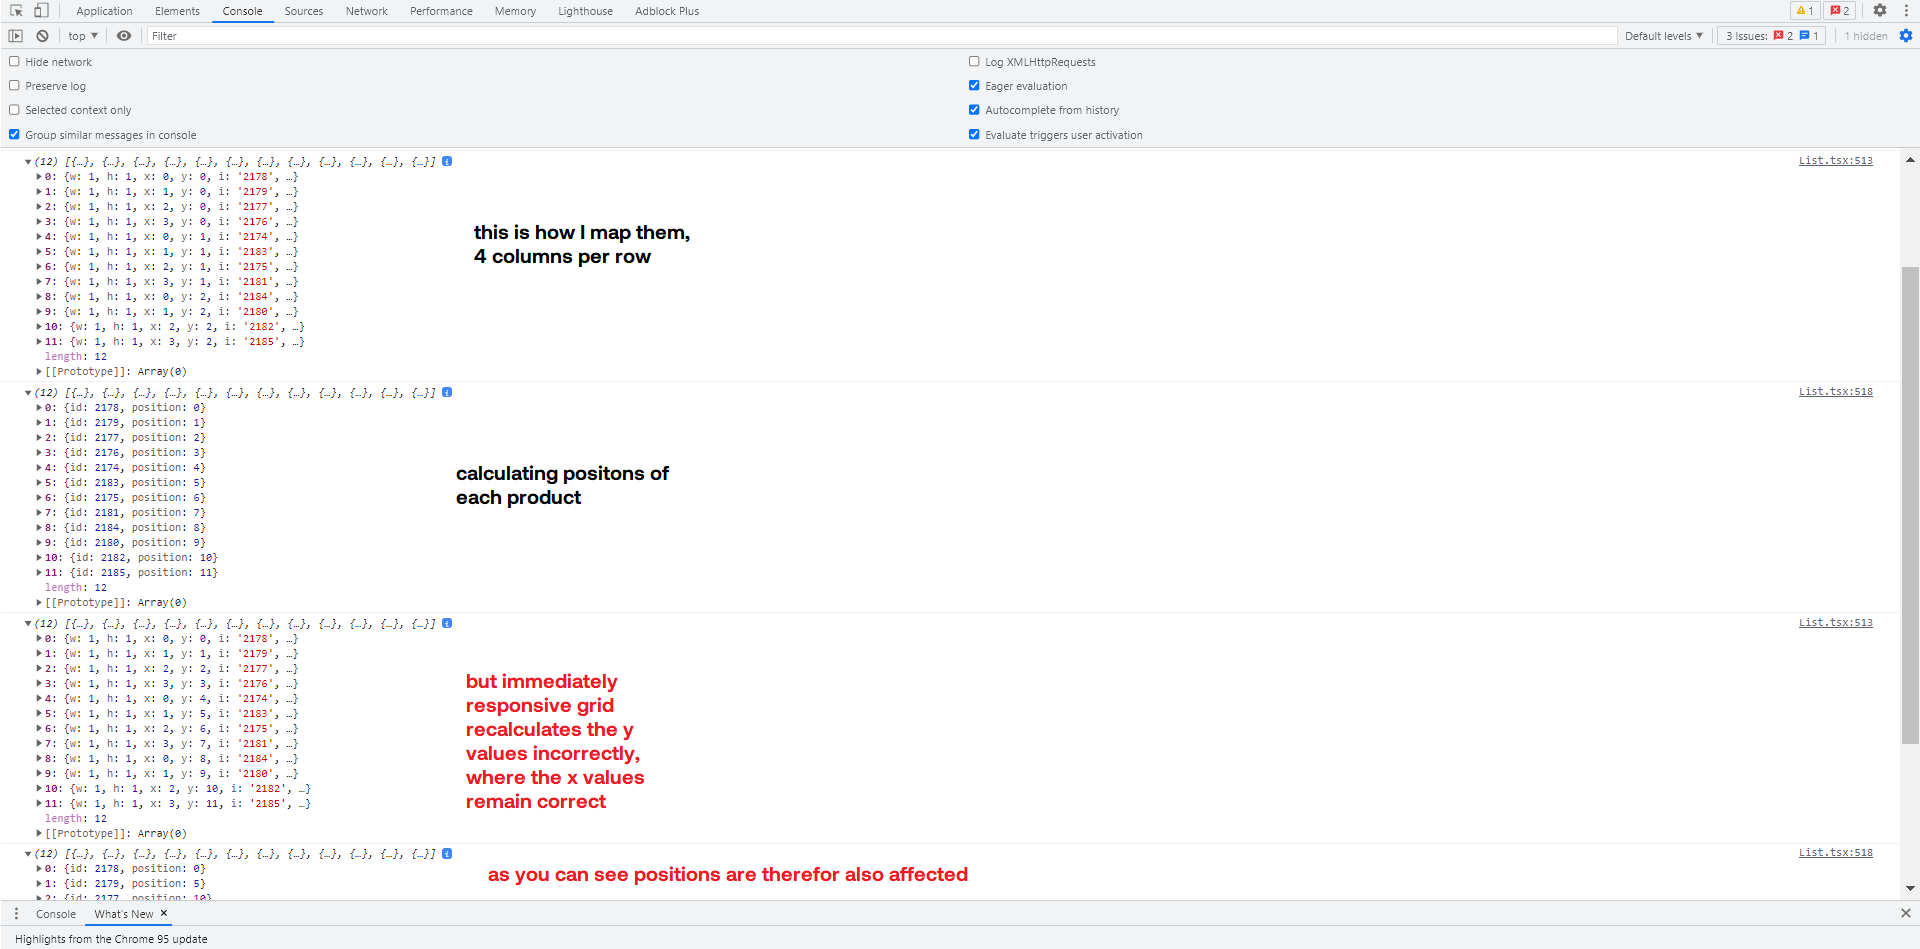Click the console vertical scrollbar thumb
The height and width of the screenshot is (949, 1920).
tap(1910, 505)
